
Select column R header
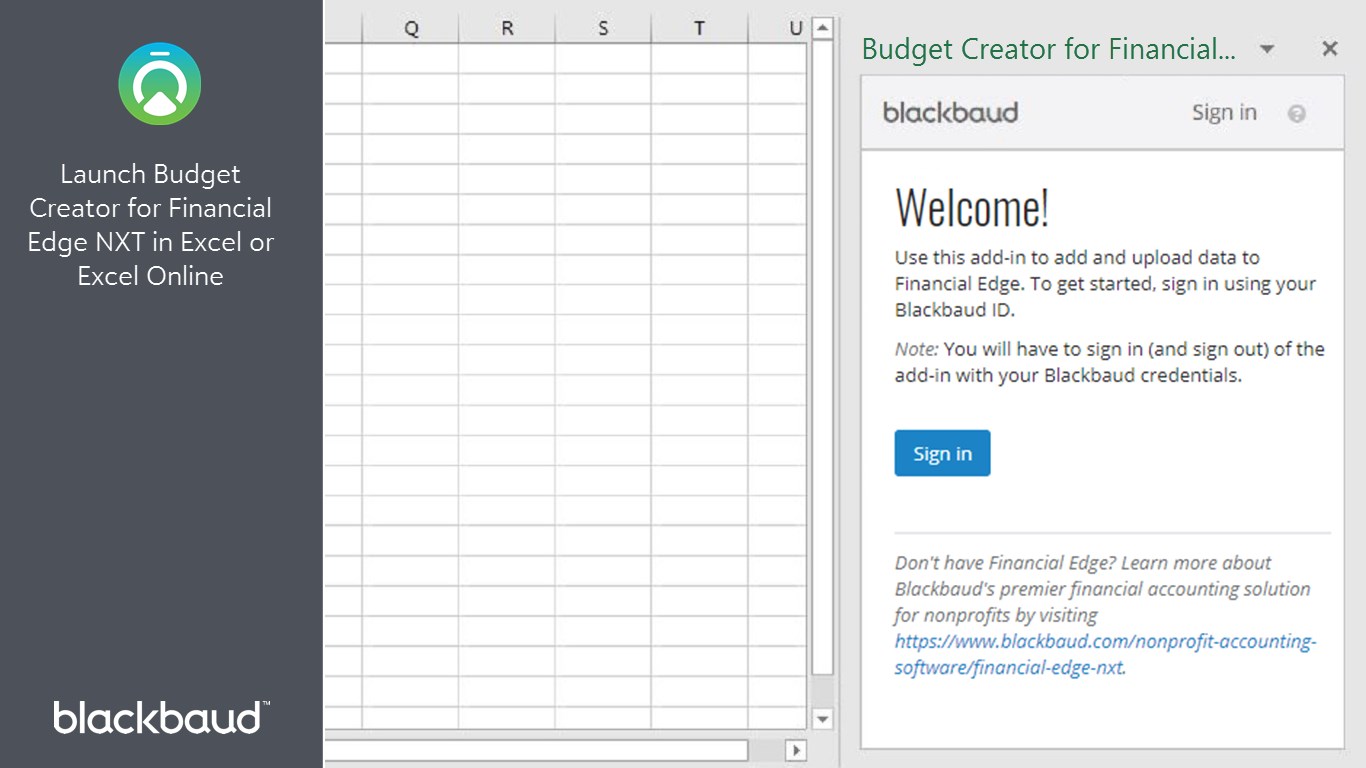(x=507, y=29)
